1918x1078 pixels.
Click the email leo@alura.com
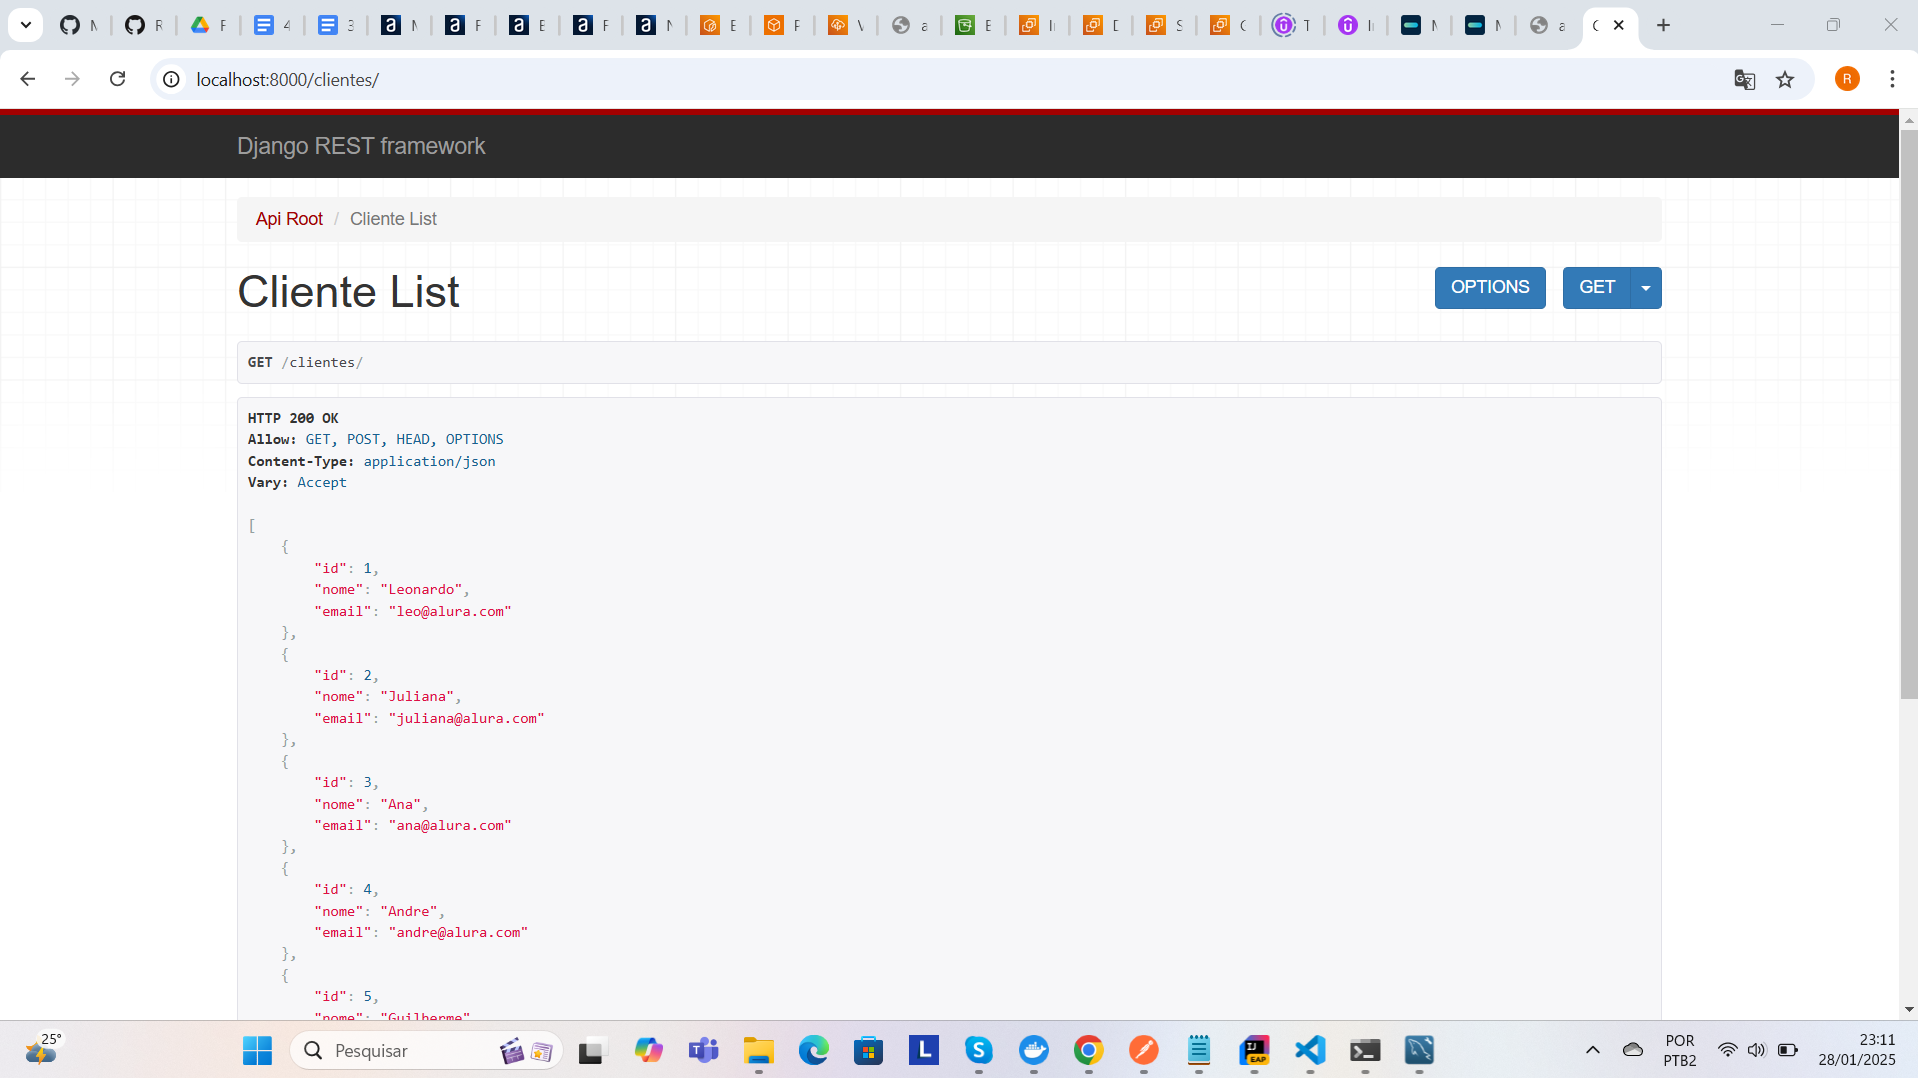coord(450,611)
